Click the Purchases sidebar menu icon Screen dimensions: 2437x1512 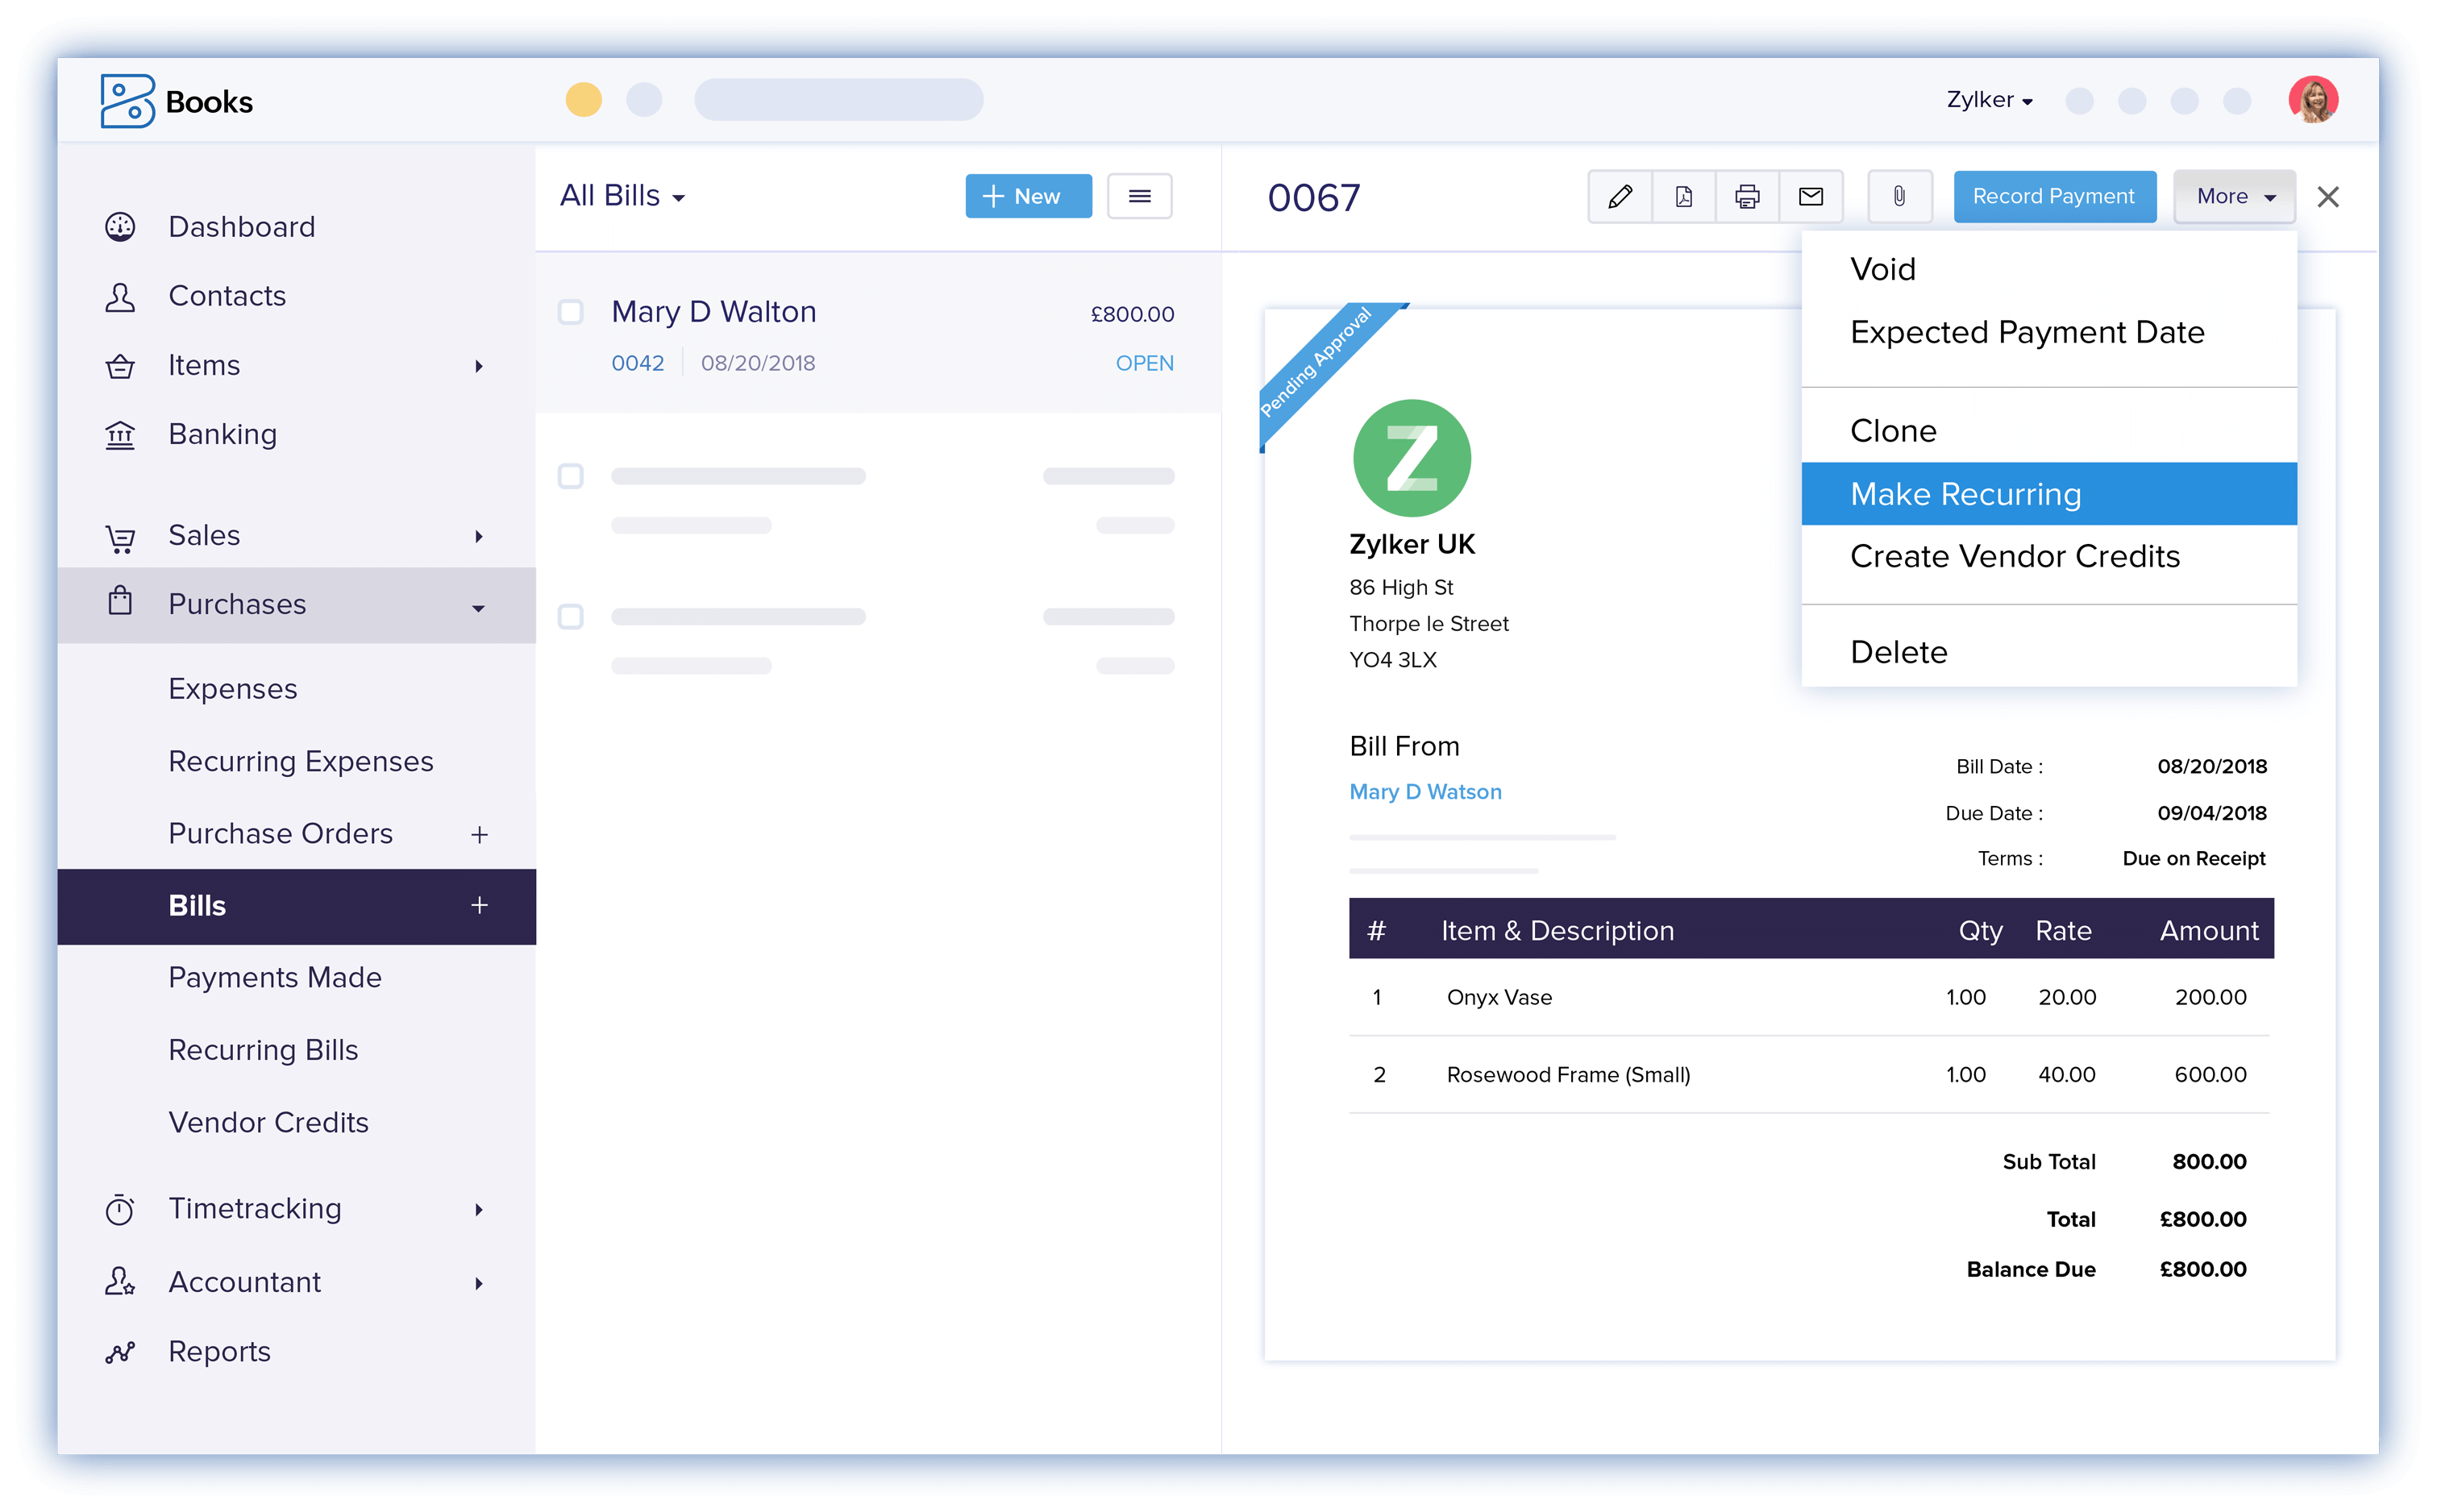[x=120, y=604]
